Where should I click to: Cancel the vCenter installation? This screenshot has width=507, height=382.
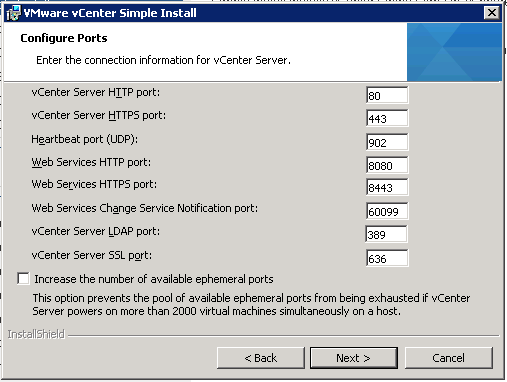pyautogui.click(x=448, y=358)
